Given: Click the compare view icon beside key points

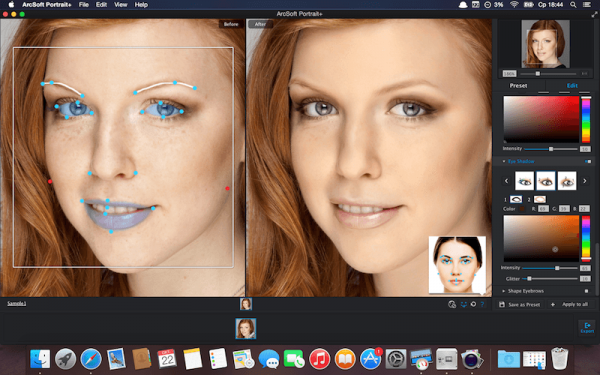Looking at the screenshot, I should pyautogui.click(x=452, y=305).
